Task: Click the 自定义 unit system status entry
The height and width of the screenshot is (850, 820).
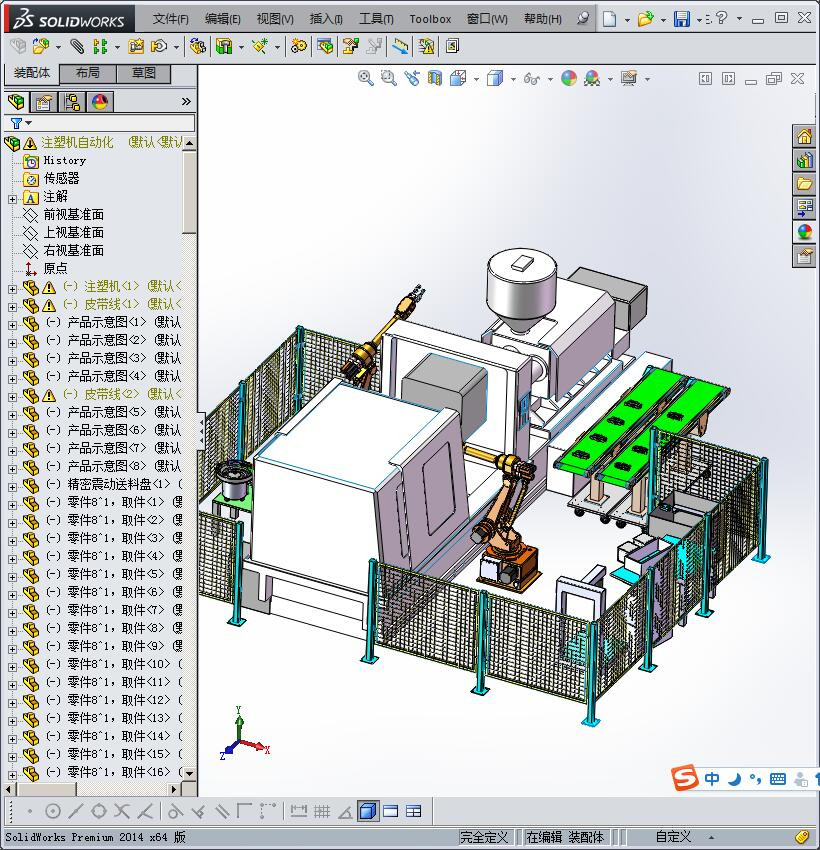Action: [x=673, y=837]
